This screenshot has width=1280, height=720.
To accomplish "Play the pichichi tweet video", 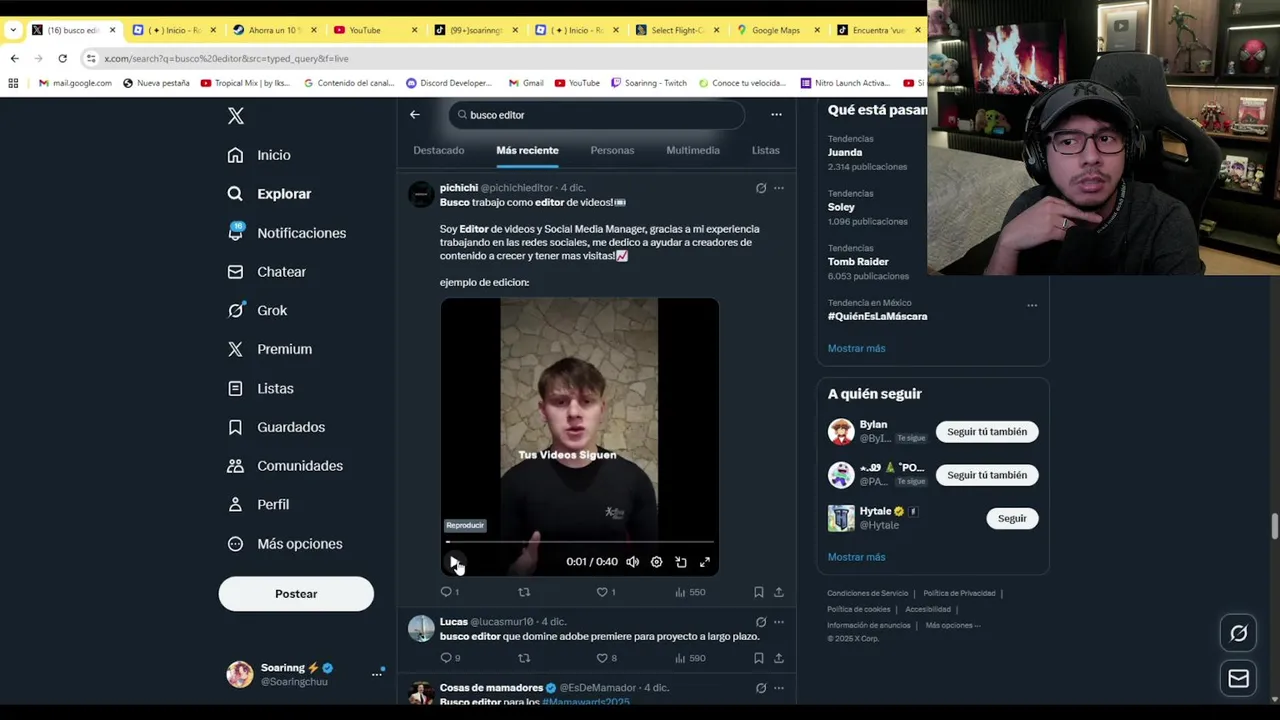I will point(454,562).
